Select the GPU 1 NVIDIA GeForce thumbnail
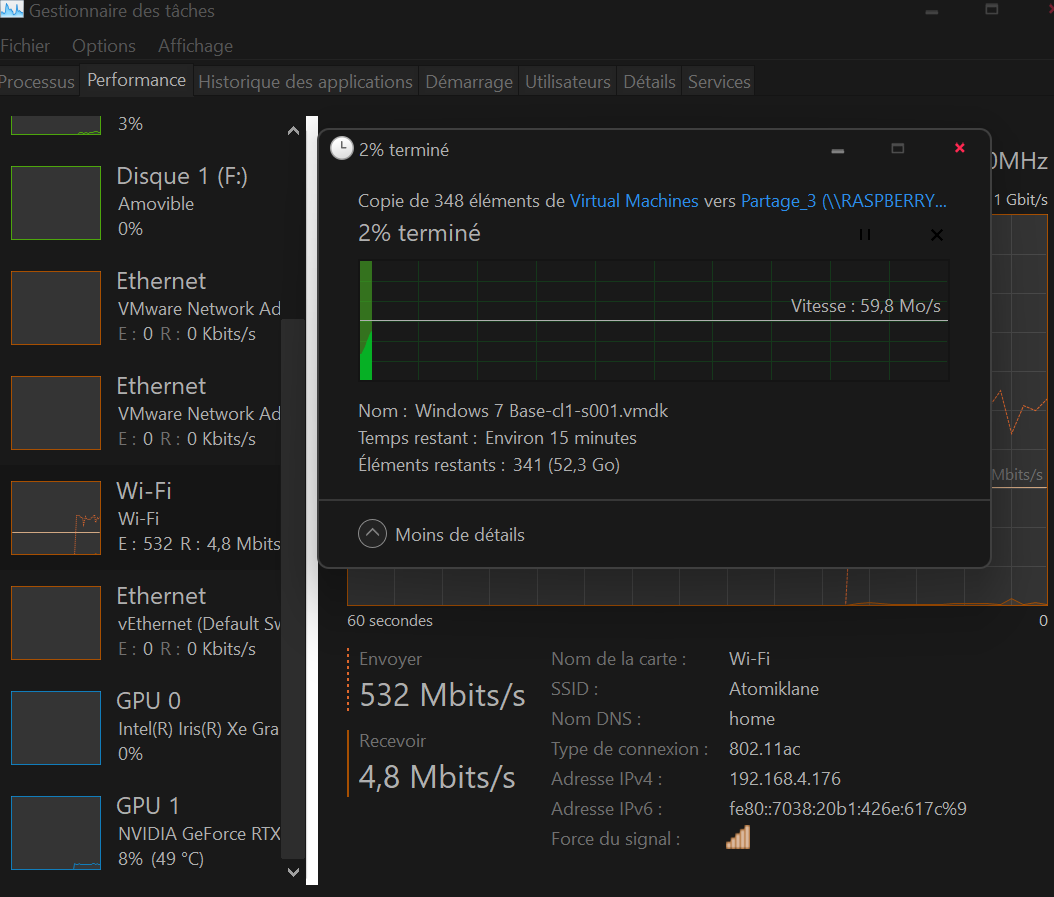 (56, 832)
